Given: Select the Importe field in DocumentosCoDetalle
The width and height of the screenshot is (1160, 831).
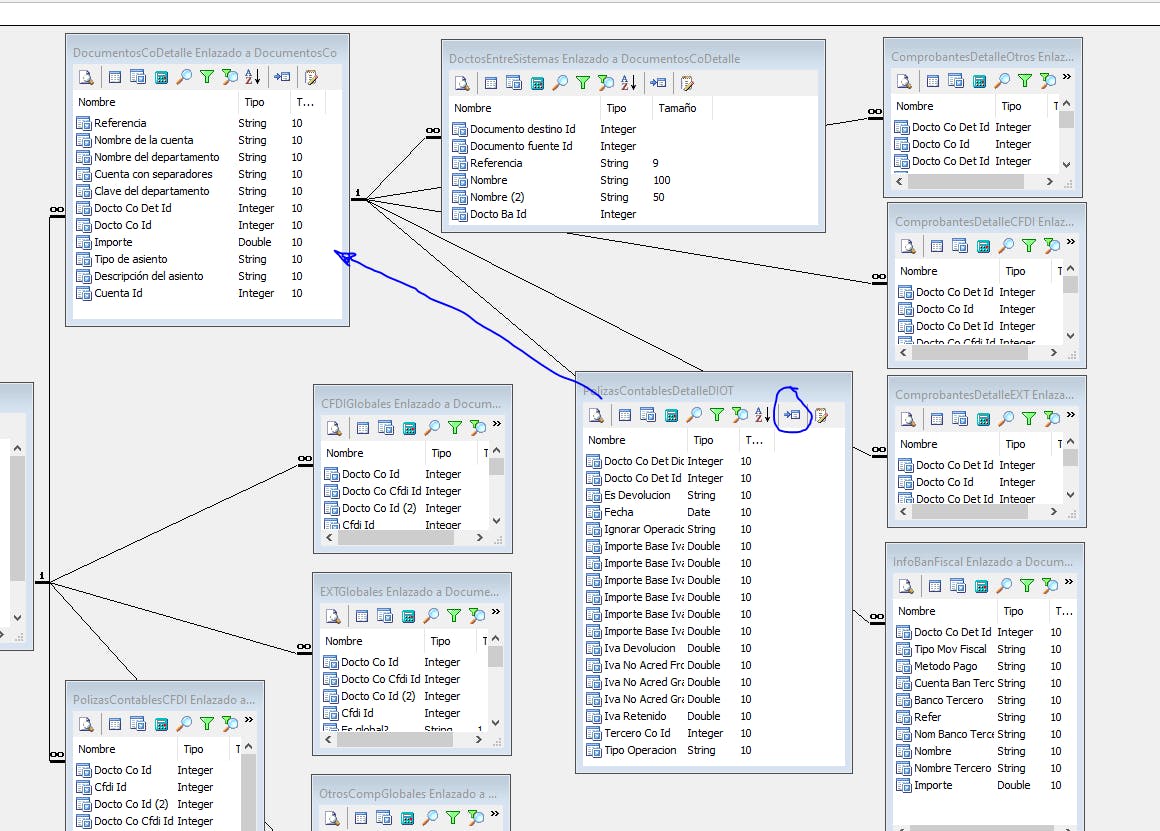Looking at the screenshot, I should (x=113, y=242).
